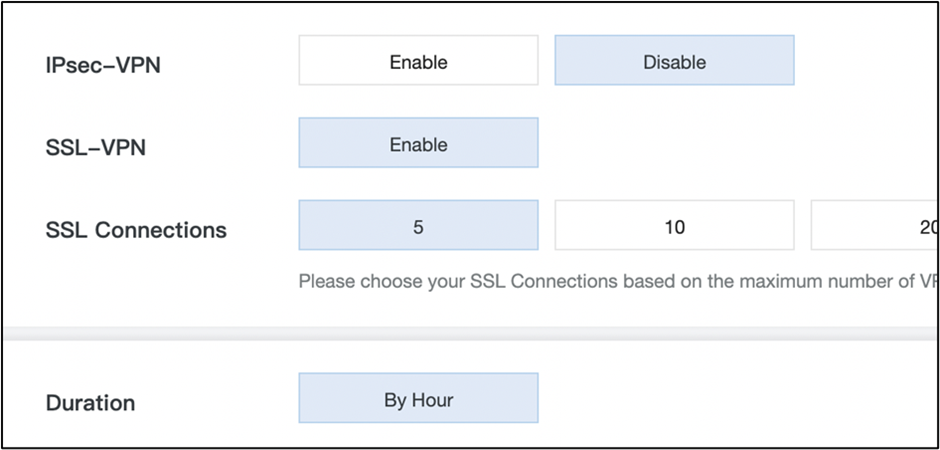Click the SSL-VPN row label
Image resolution: width=940 pixels, height=450 pixels.
96,146
